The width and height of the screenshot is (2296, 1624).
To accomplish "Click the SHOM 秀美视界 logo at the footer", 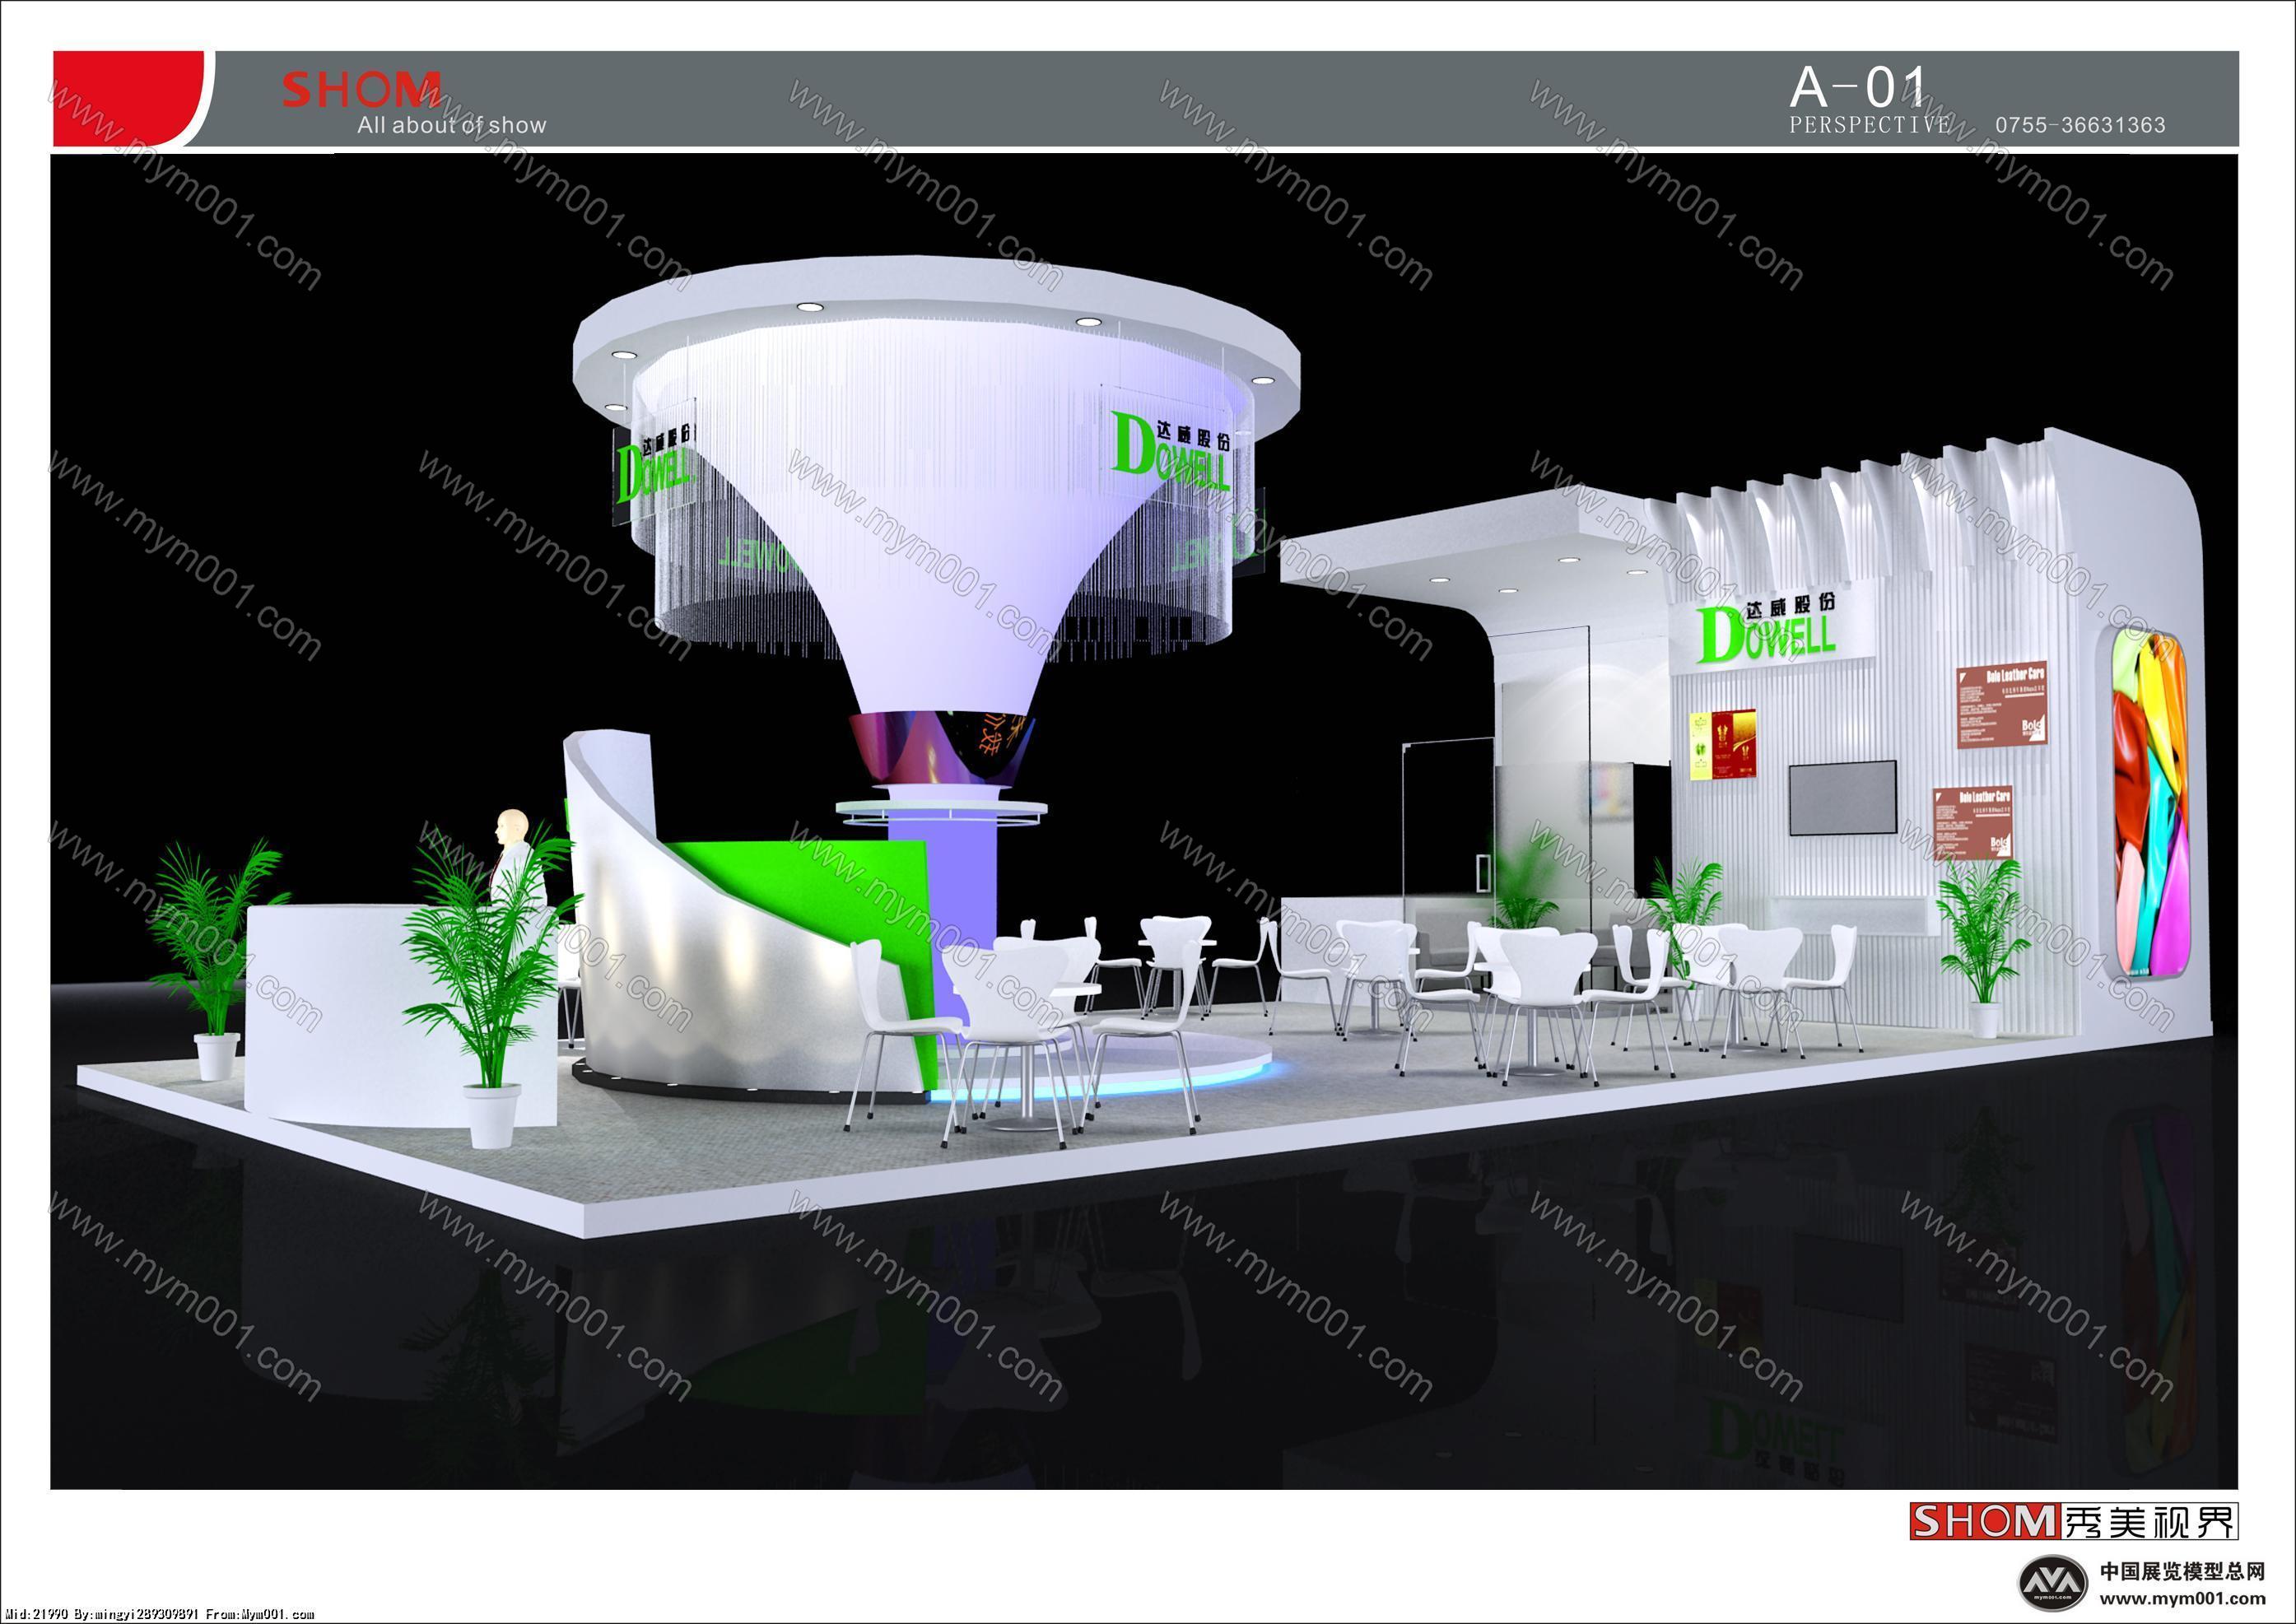I will pos(2074,1522).
